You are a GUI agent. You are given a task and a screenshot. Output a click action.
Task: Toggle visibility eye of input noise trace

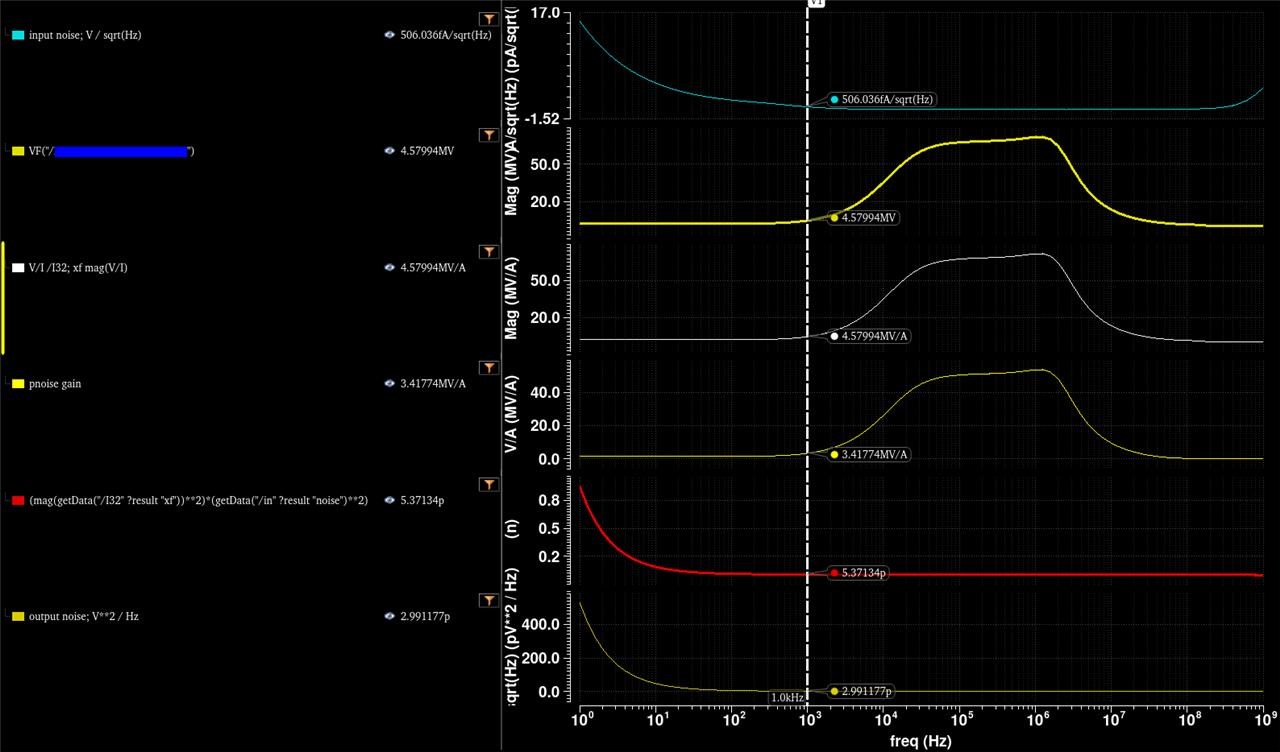pyautogui.click(x=390, y=35)
